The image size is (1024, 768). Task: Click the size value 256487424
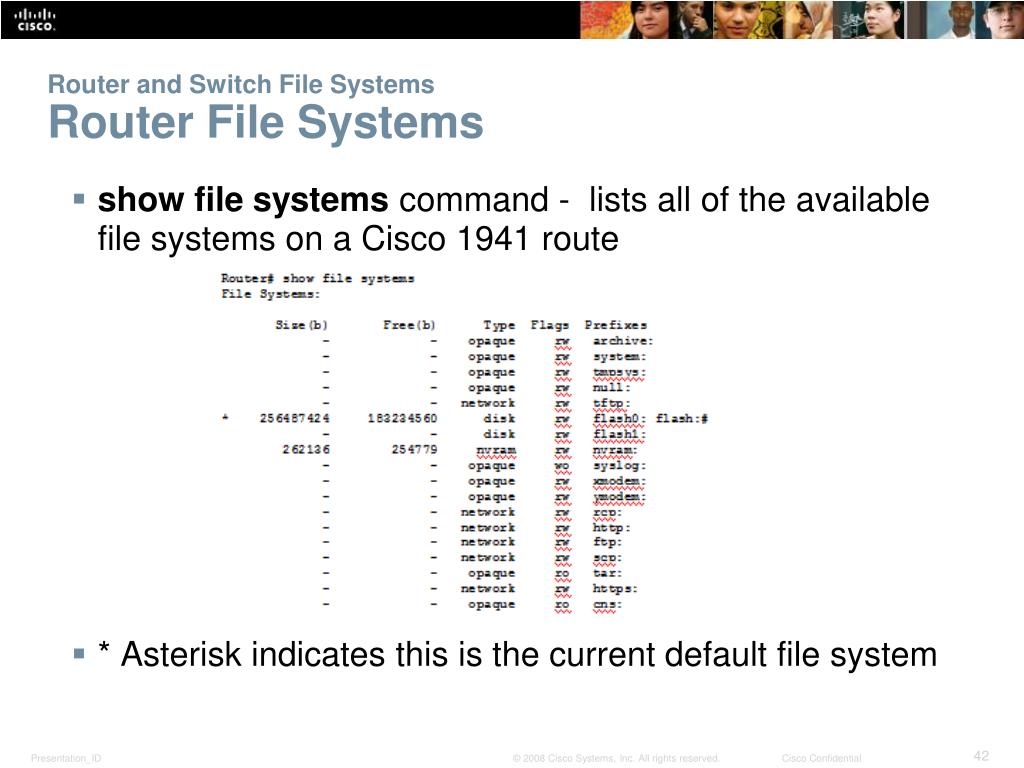pos(295,418)
